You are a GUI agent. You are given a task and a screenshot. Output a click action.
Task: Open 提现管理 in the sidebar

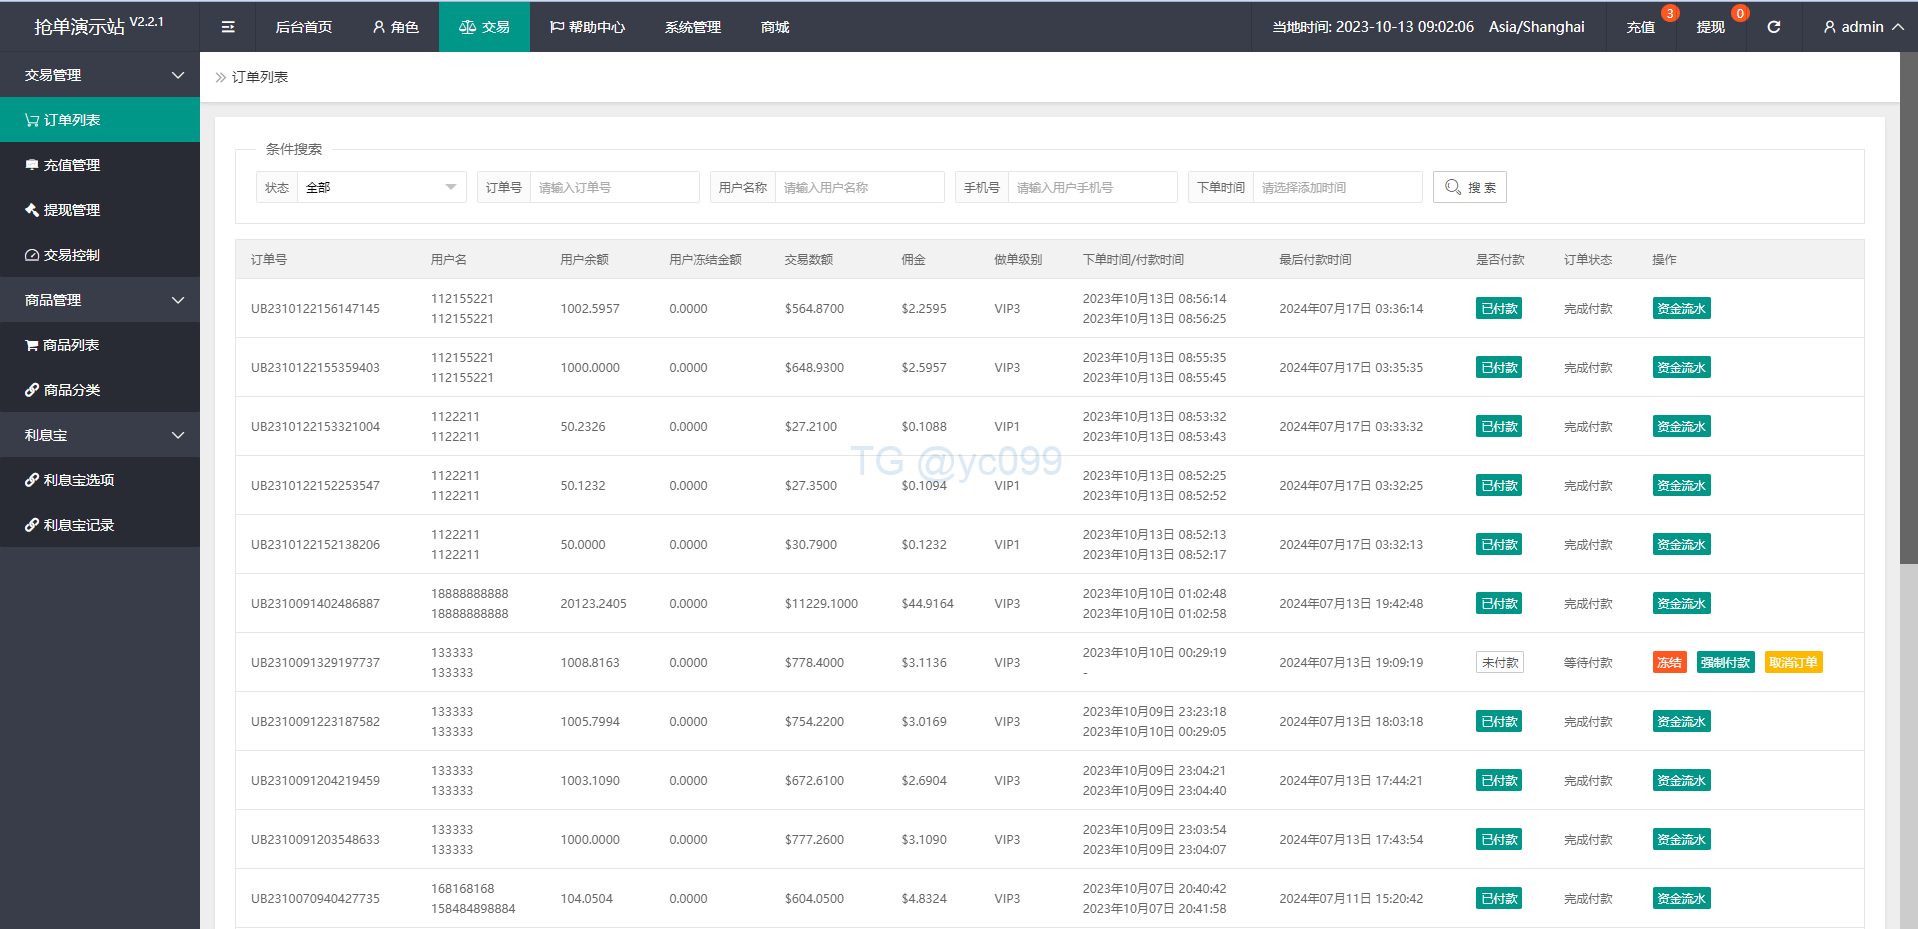(x=71, y=210)
